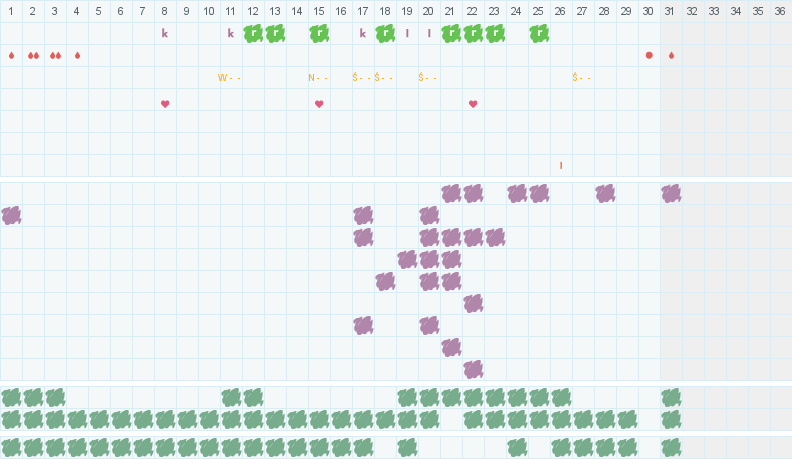Open the green r mark on day 25
This screenshot has height=459, width=792.
(x=539, y=34)
